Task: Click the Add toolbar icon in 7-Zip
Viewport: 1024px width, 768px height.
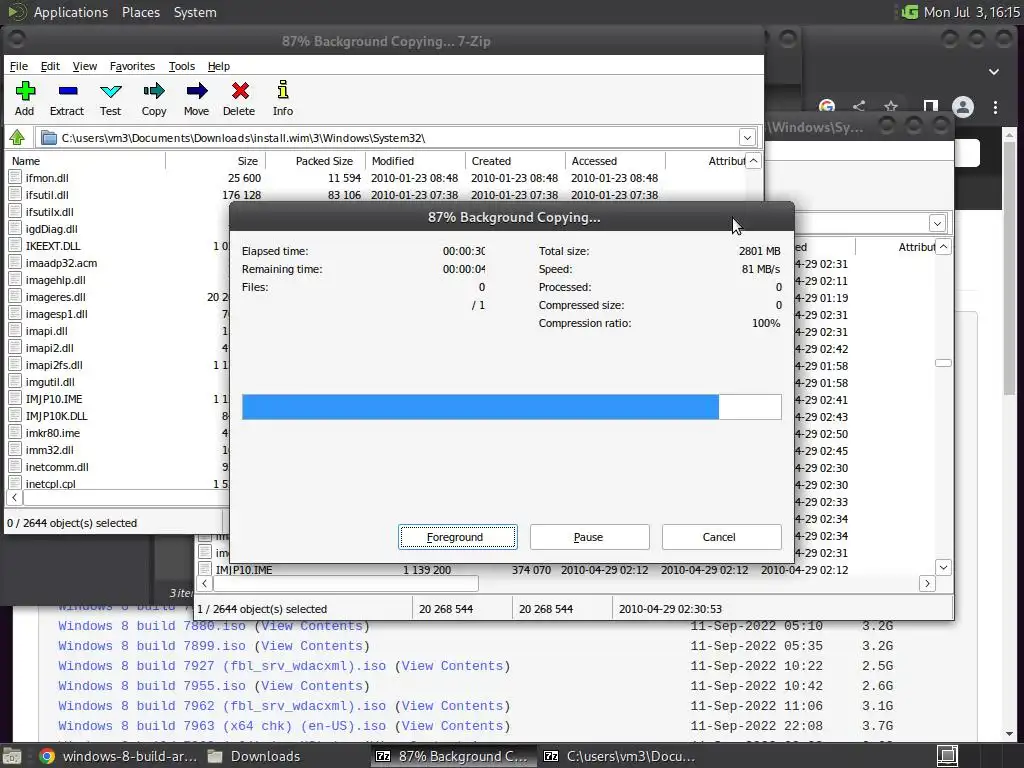Action: point(25,91)
